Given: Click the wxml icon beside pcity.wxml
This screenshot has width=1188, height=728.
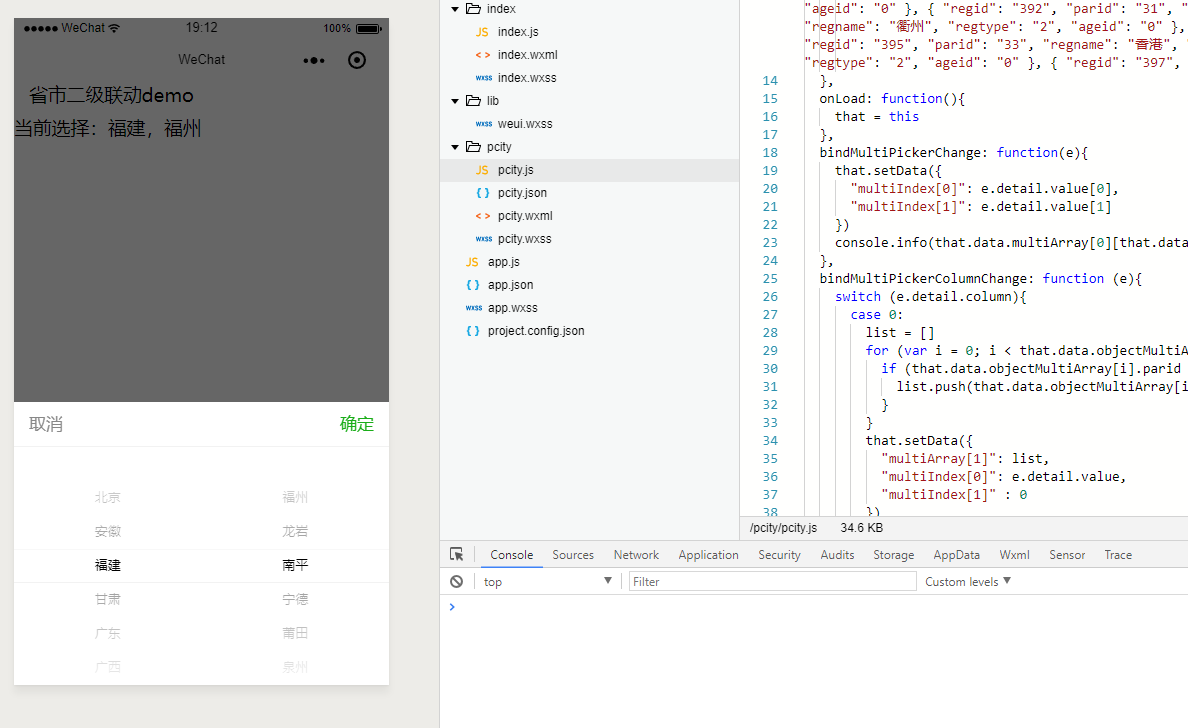Looking at the screenshot, I should pyautogui.click(x=482, y=216).
